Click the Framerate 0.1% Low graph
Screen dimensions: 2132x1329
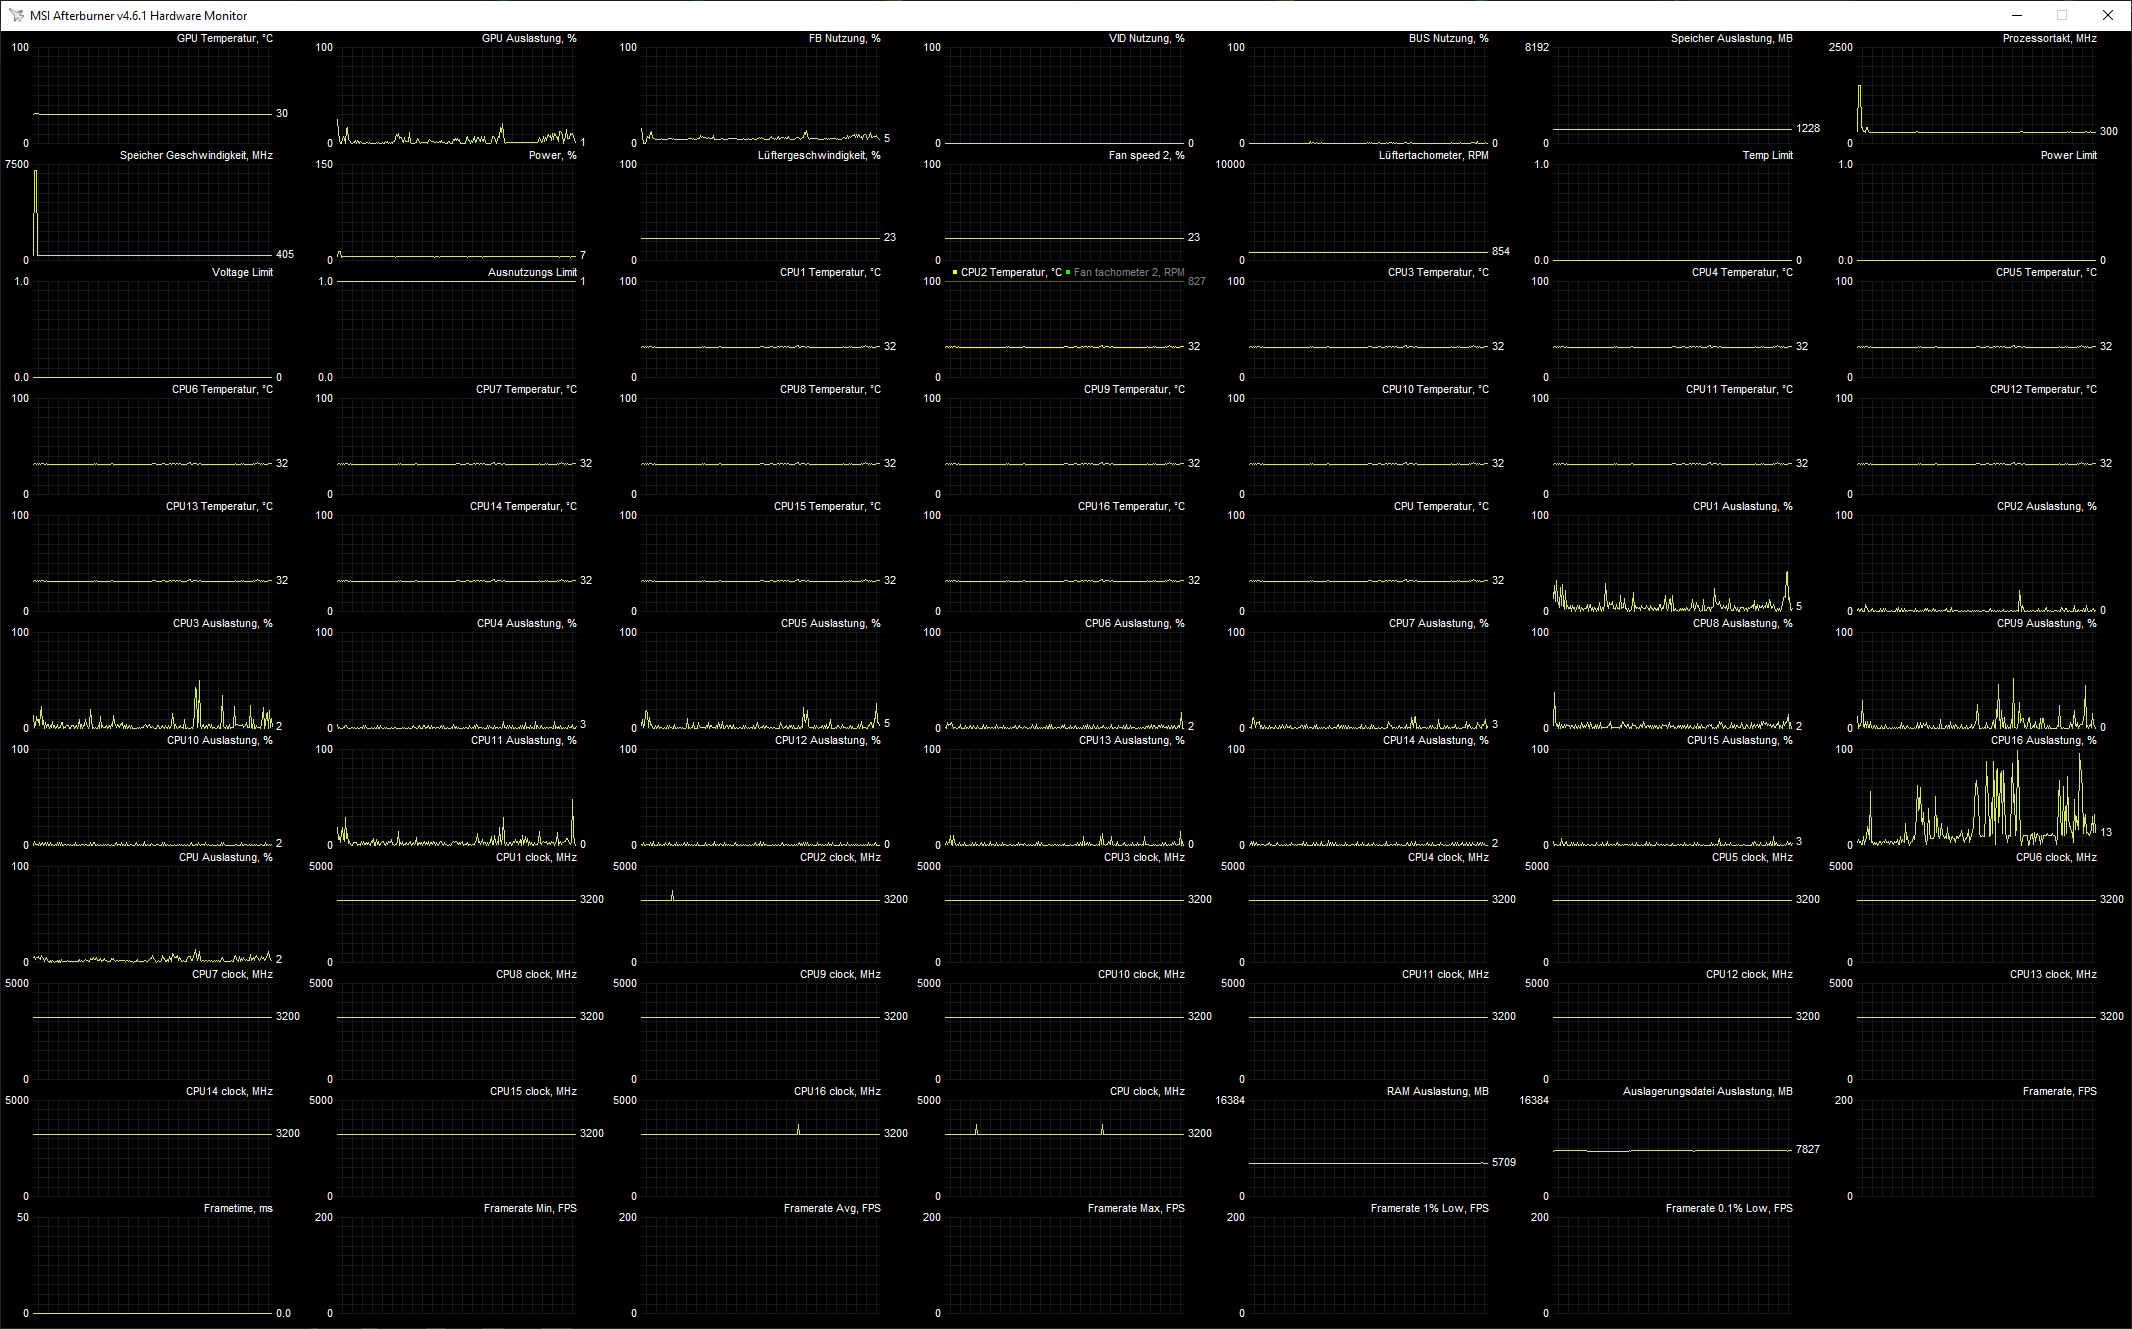tap(1672, 1265)
